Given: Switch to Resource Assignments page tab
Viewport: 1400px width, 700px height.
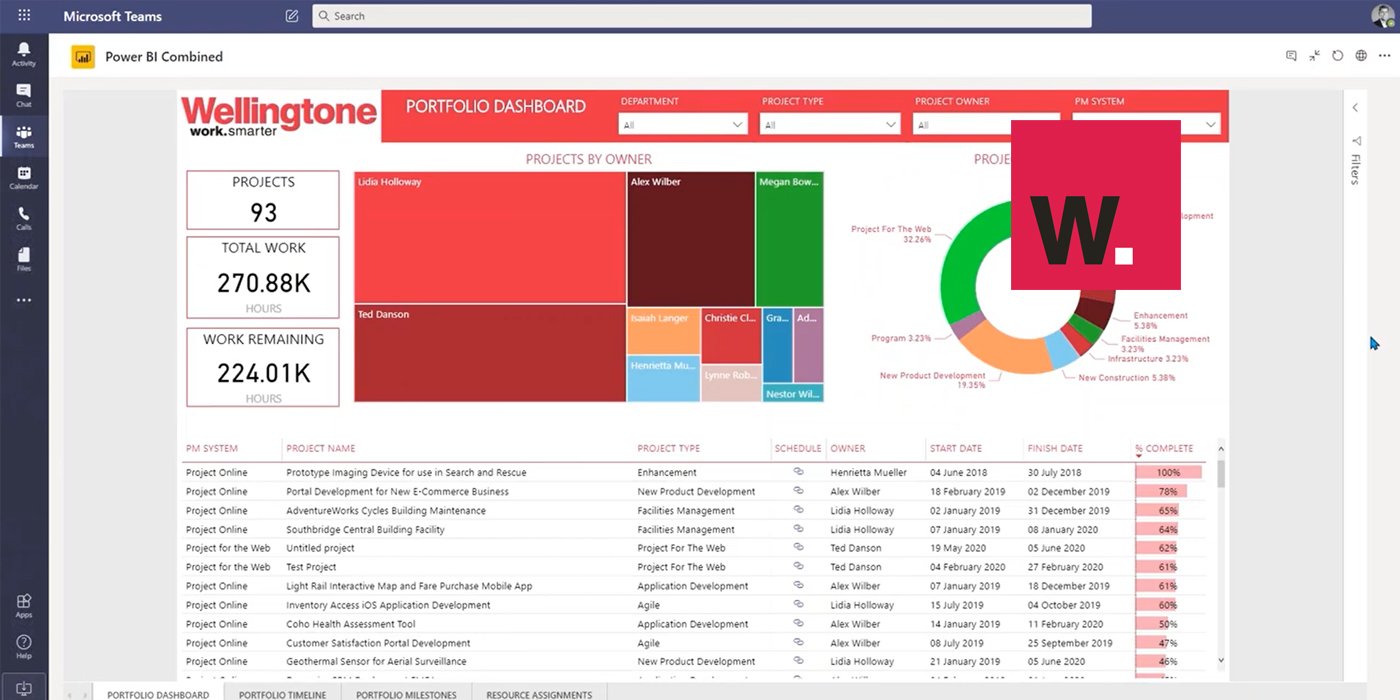Looking at the screenshot, I should [539, 693].
